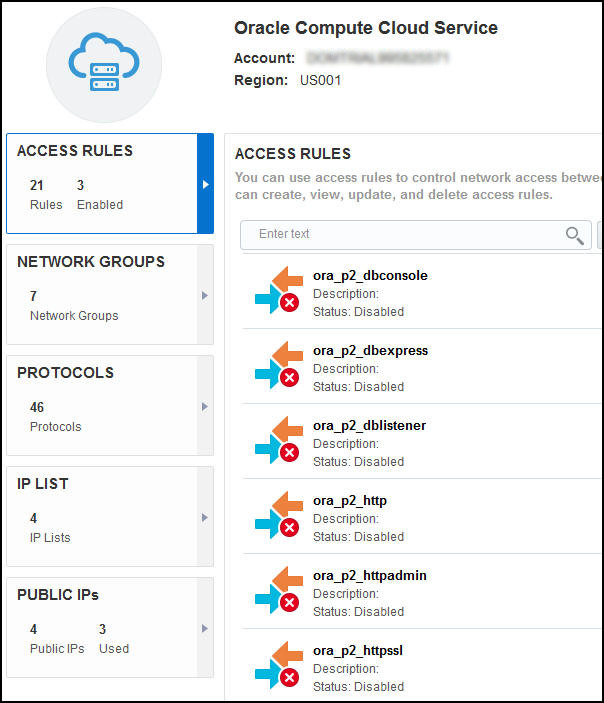Open the PROTOCOLS tile heading
Viewport: 604px width, 703px height.
tap(65, 373)
